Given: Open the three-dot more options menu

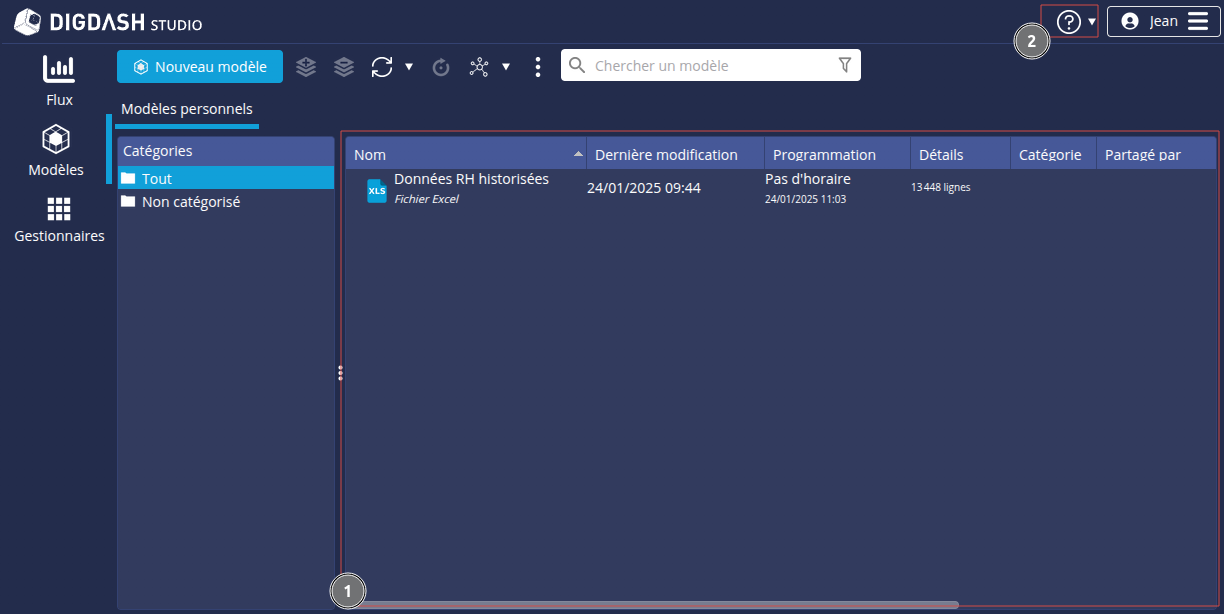Looking at the screenshot, I should tap(538, 67).
